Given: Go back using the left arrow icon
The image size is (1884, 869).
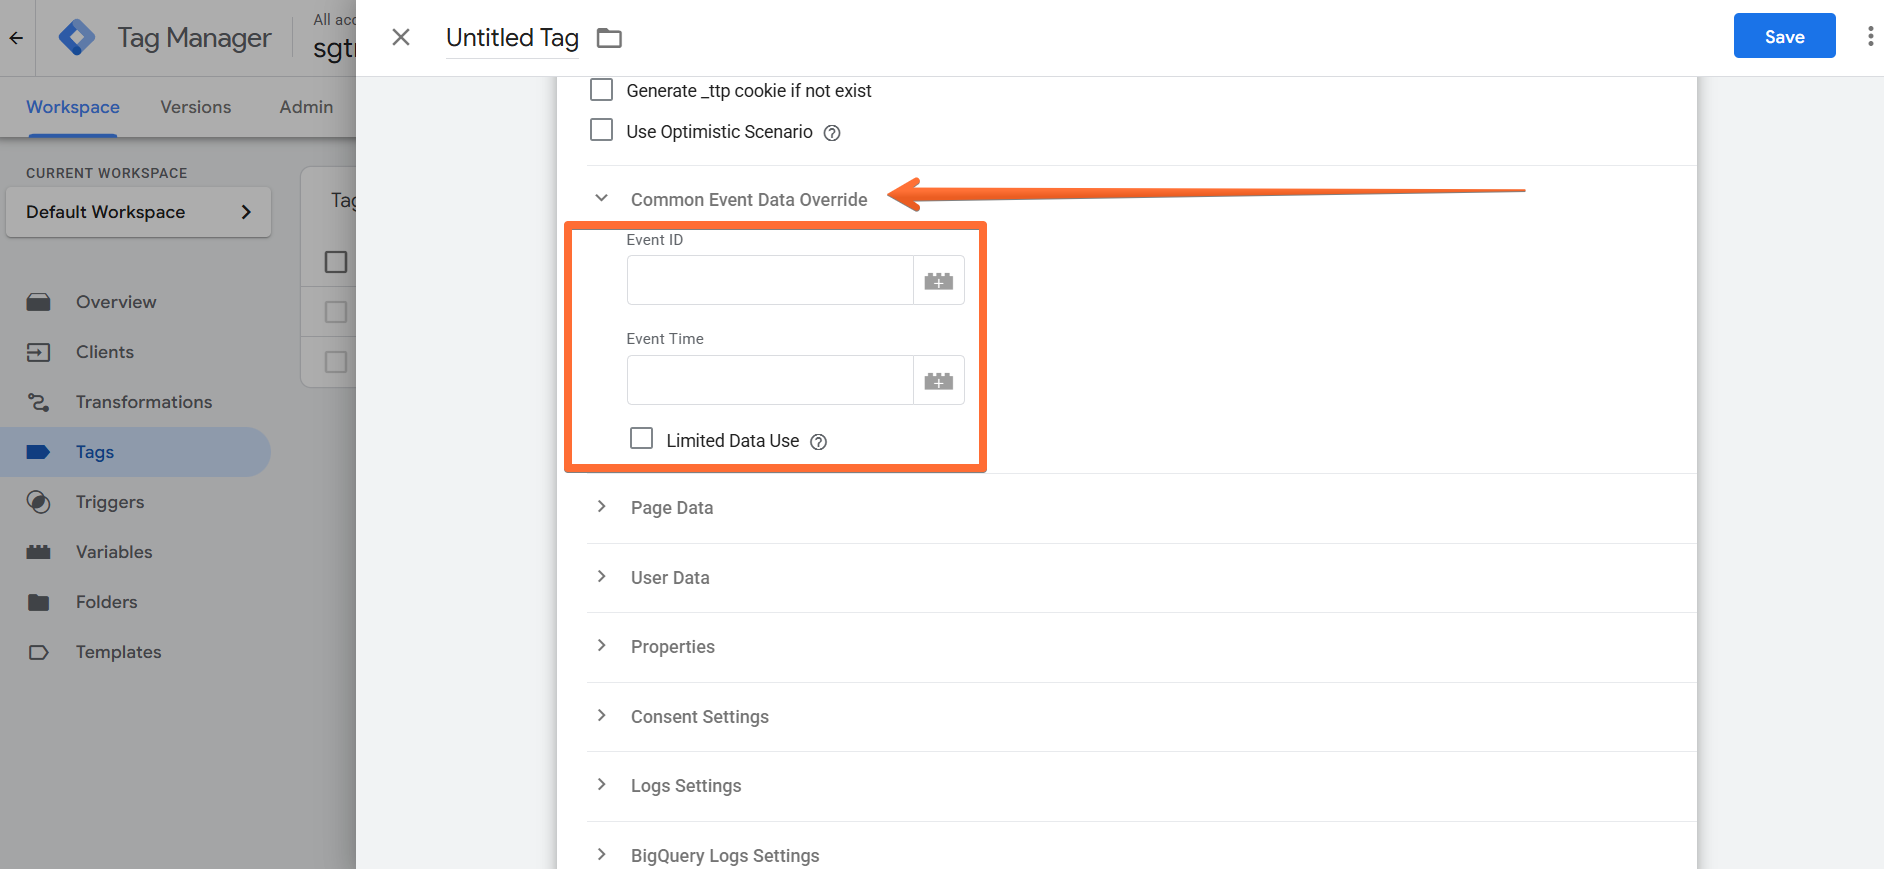Looking at the screenshot, I should [16, 38].
